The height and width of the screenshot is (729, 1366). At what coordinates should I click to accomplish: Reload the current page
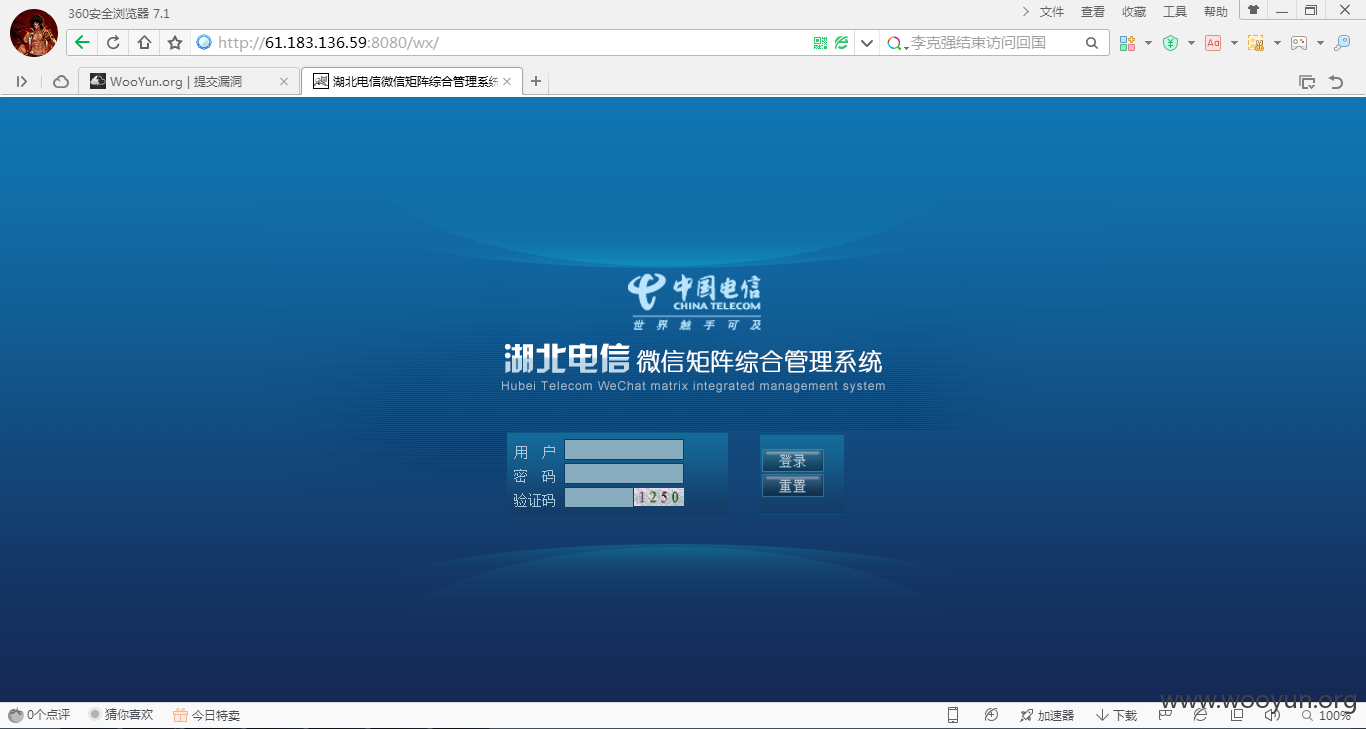[x=113, y=43]
